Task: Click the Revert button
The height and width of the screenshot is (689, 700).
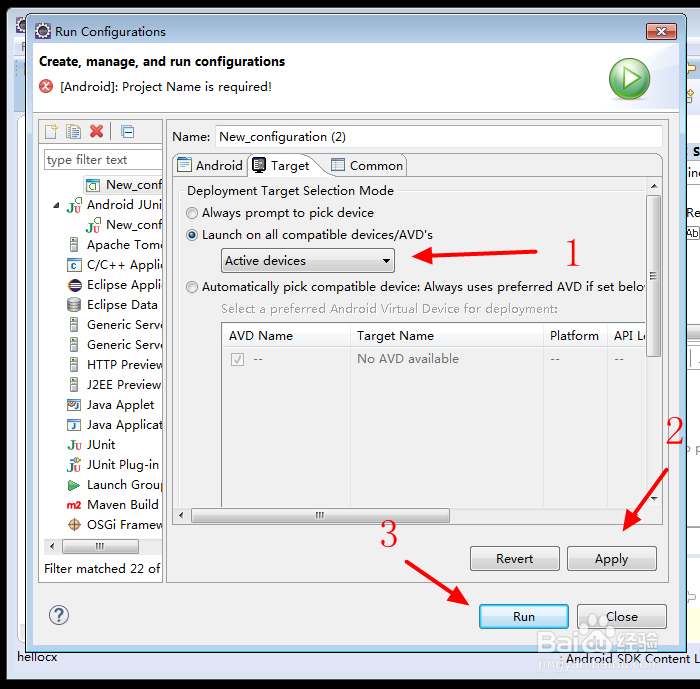Action: (514, 558)
